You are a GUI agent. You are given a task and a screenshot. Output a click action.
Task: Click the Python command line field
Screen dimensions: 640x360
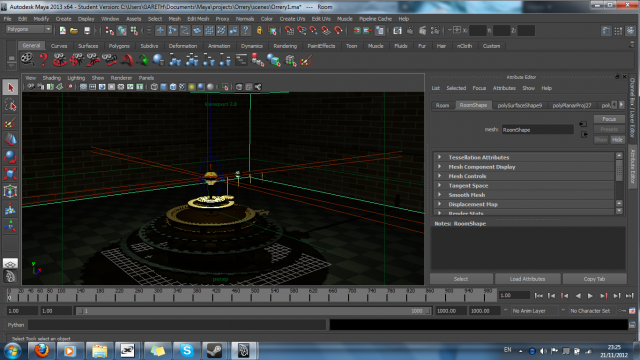click(177, 325)
